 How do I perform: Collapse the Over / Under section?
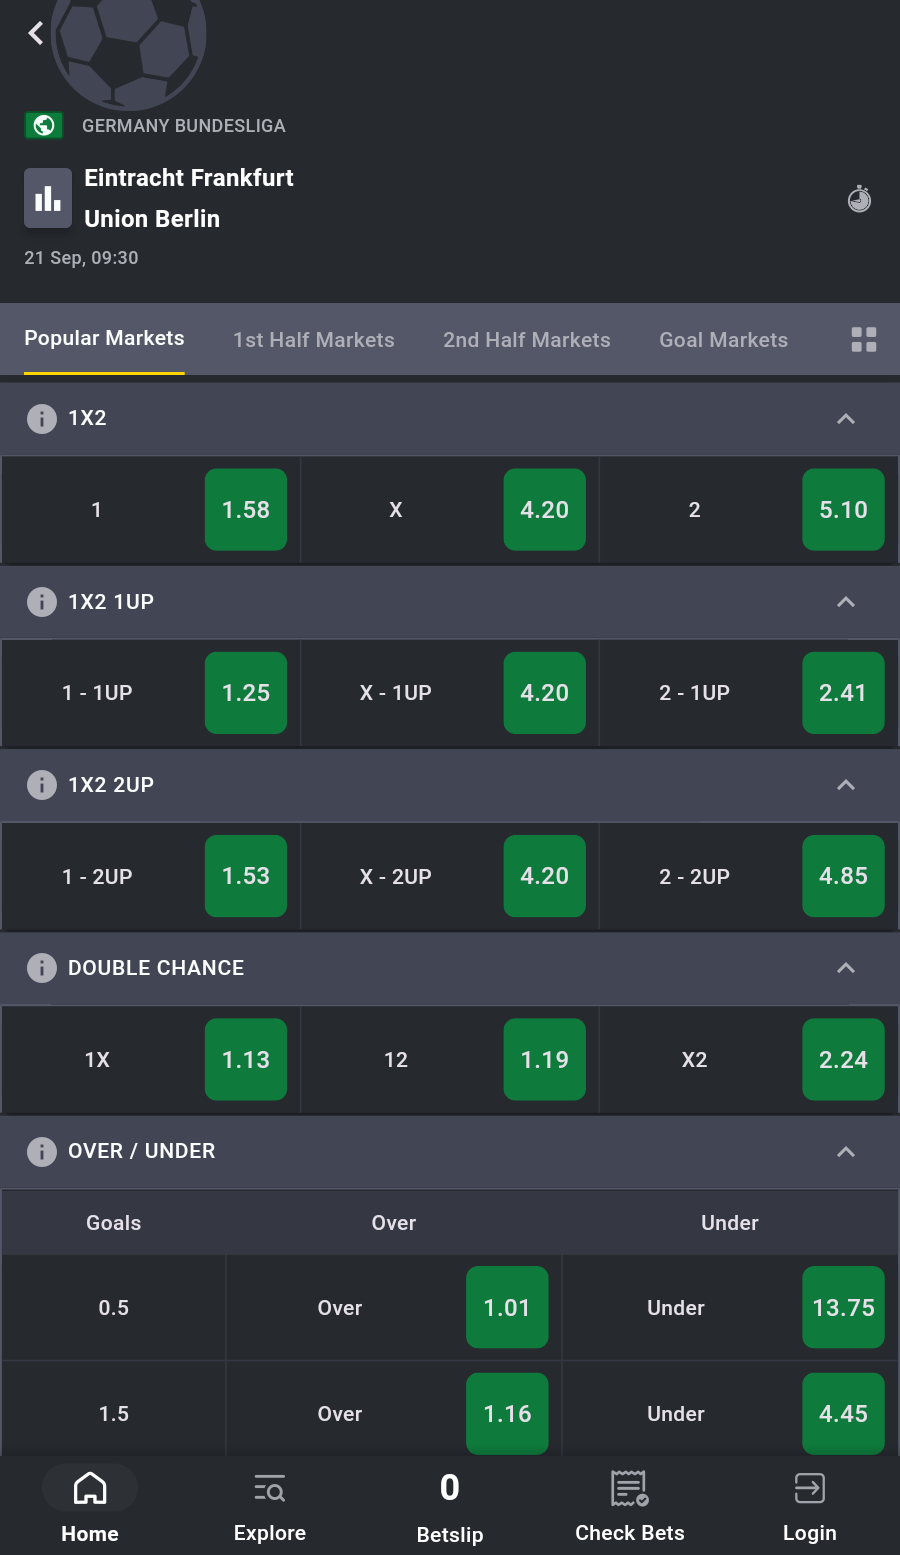(846, 1152)
